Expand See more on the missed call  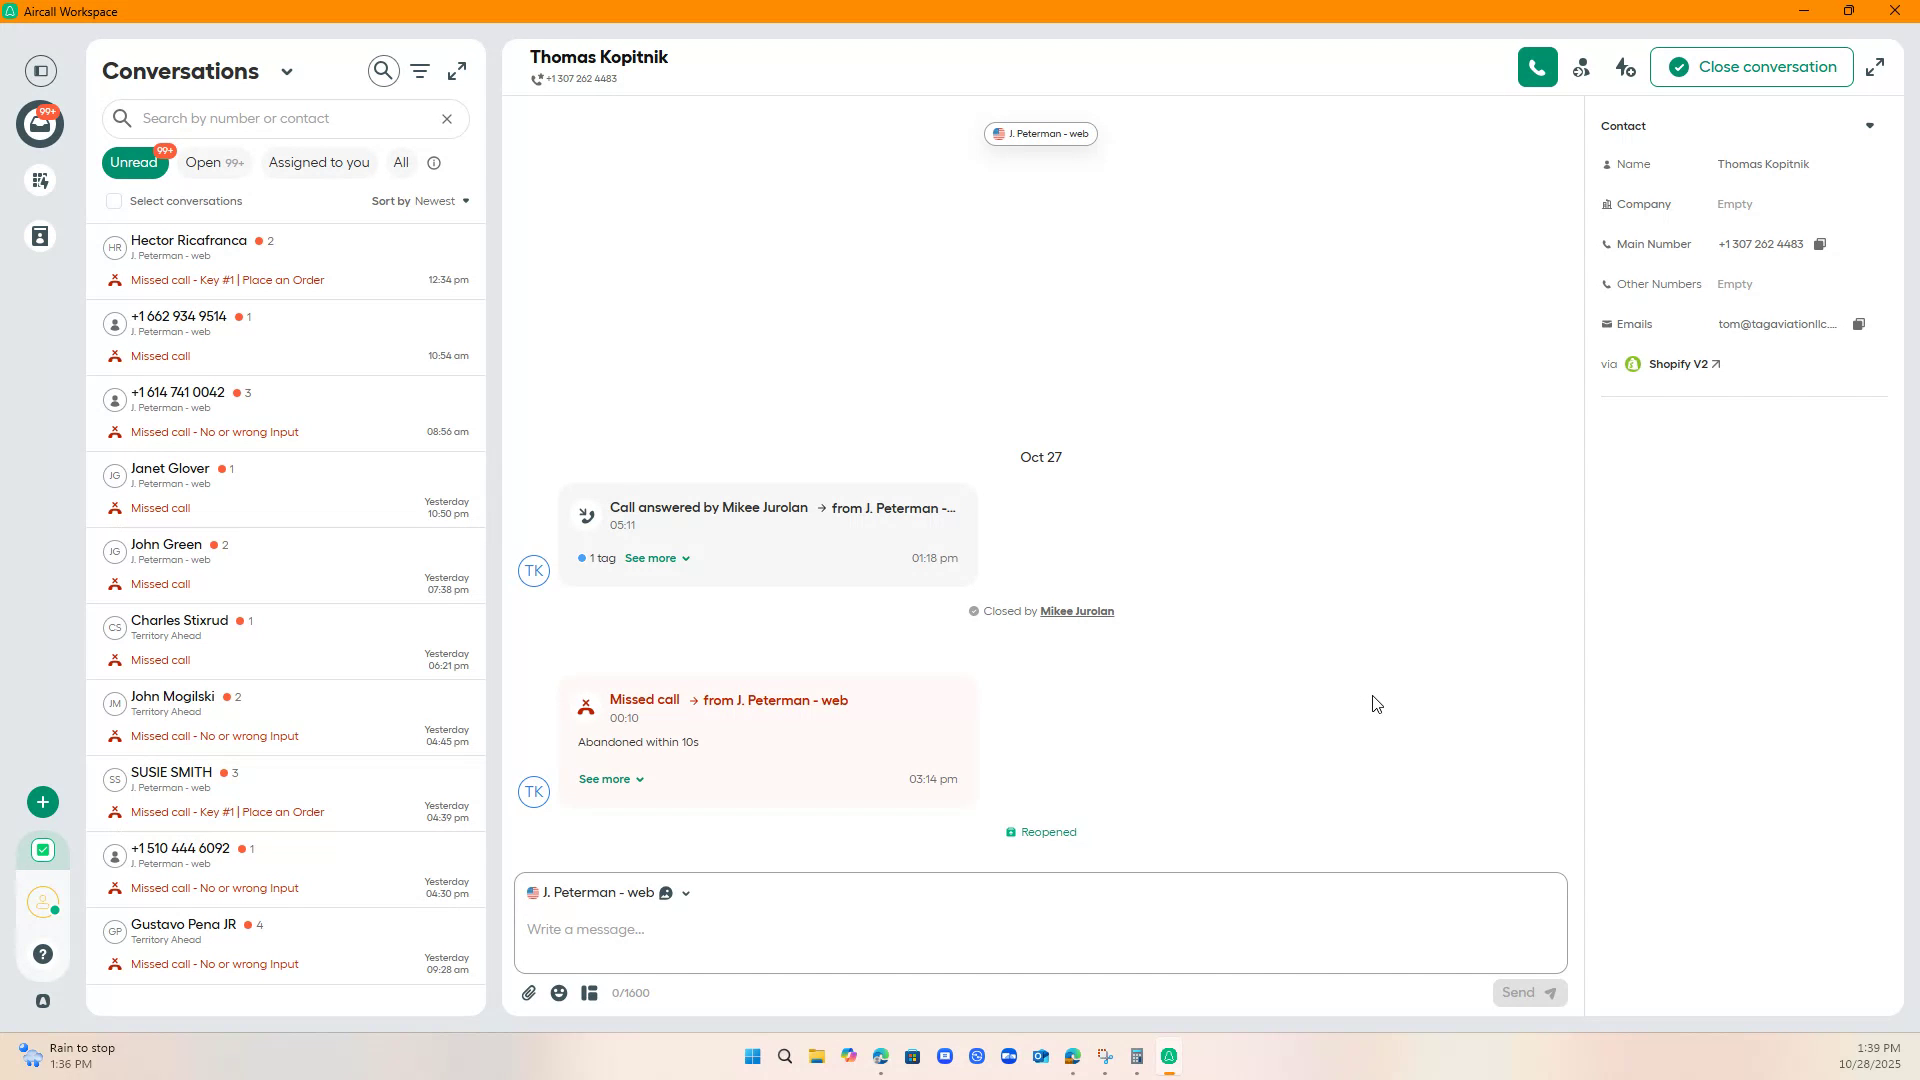611,779
